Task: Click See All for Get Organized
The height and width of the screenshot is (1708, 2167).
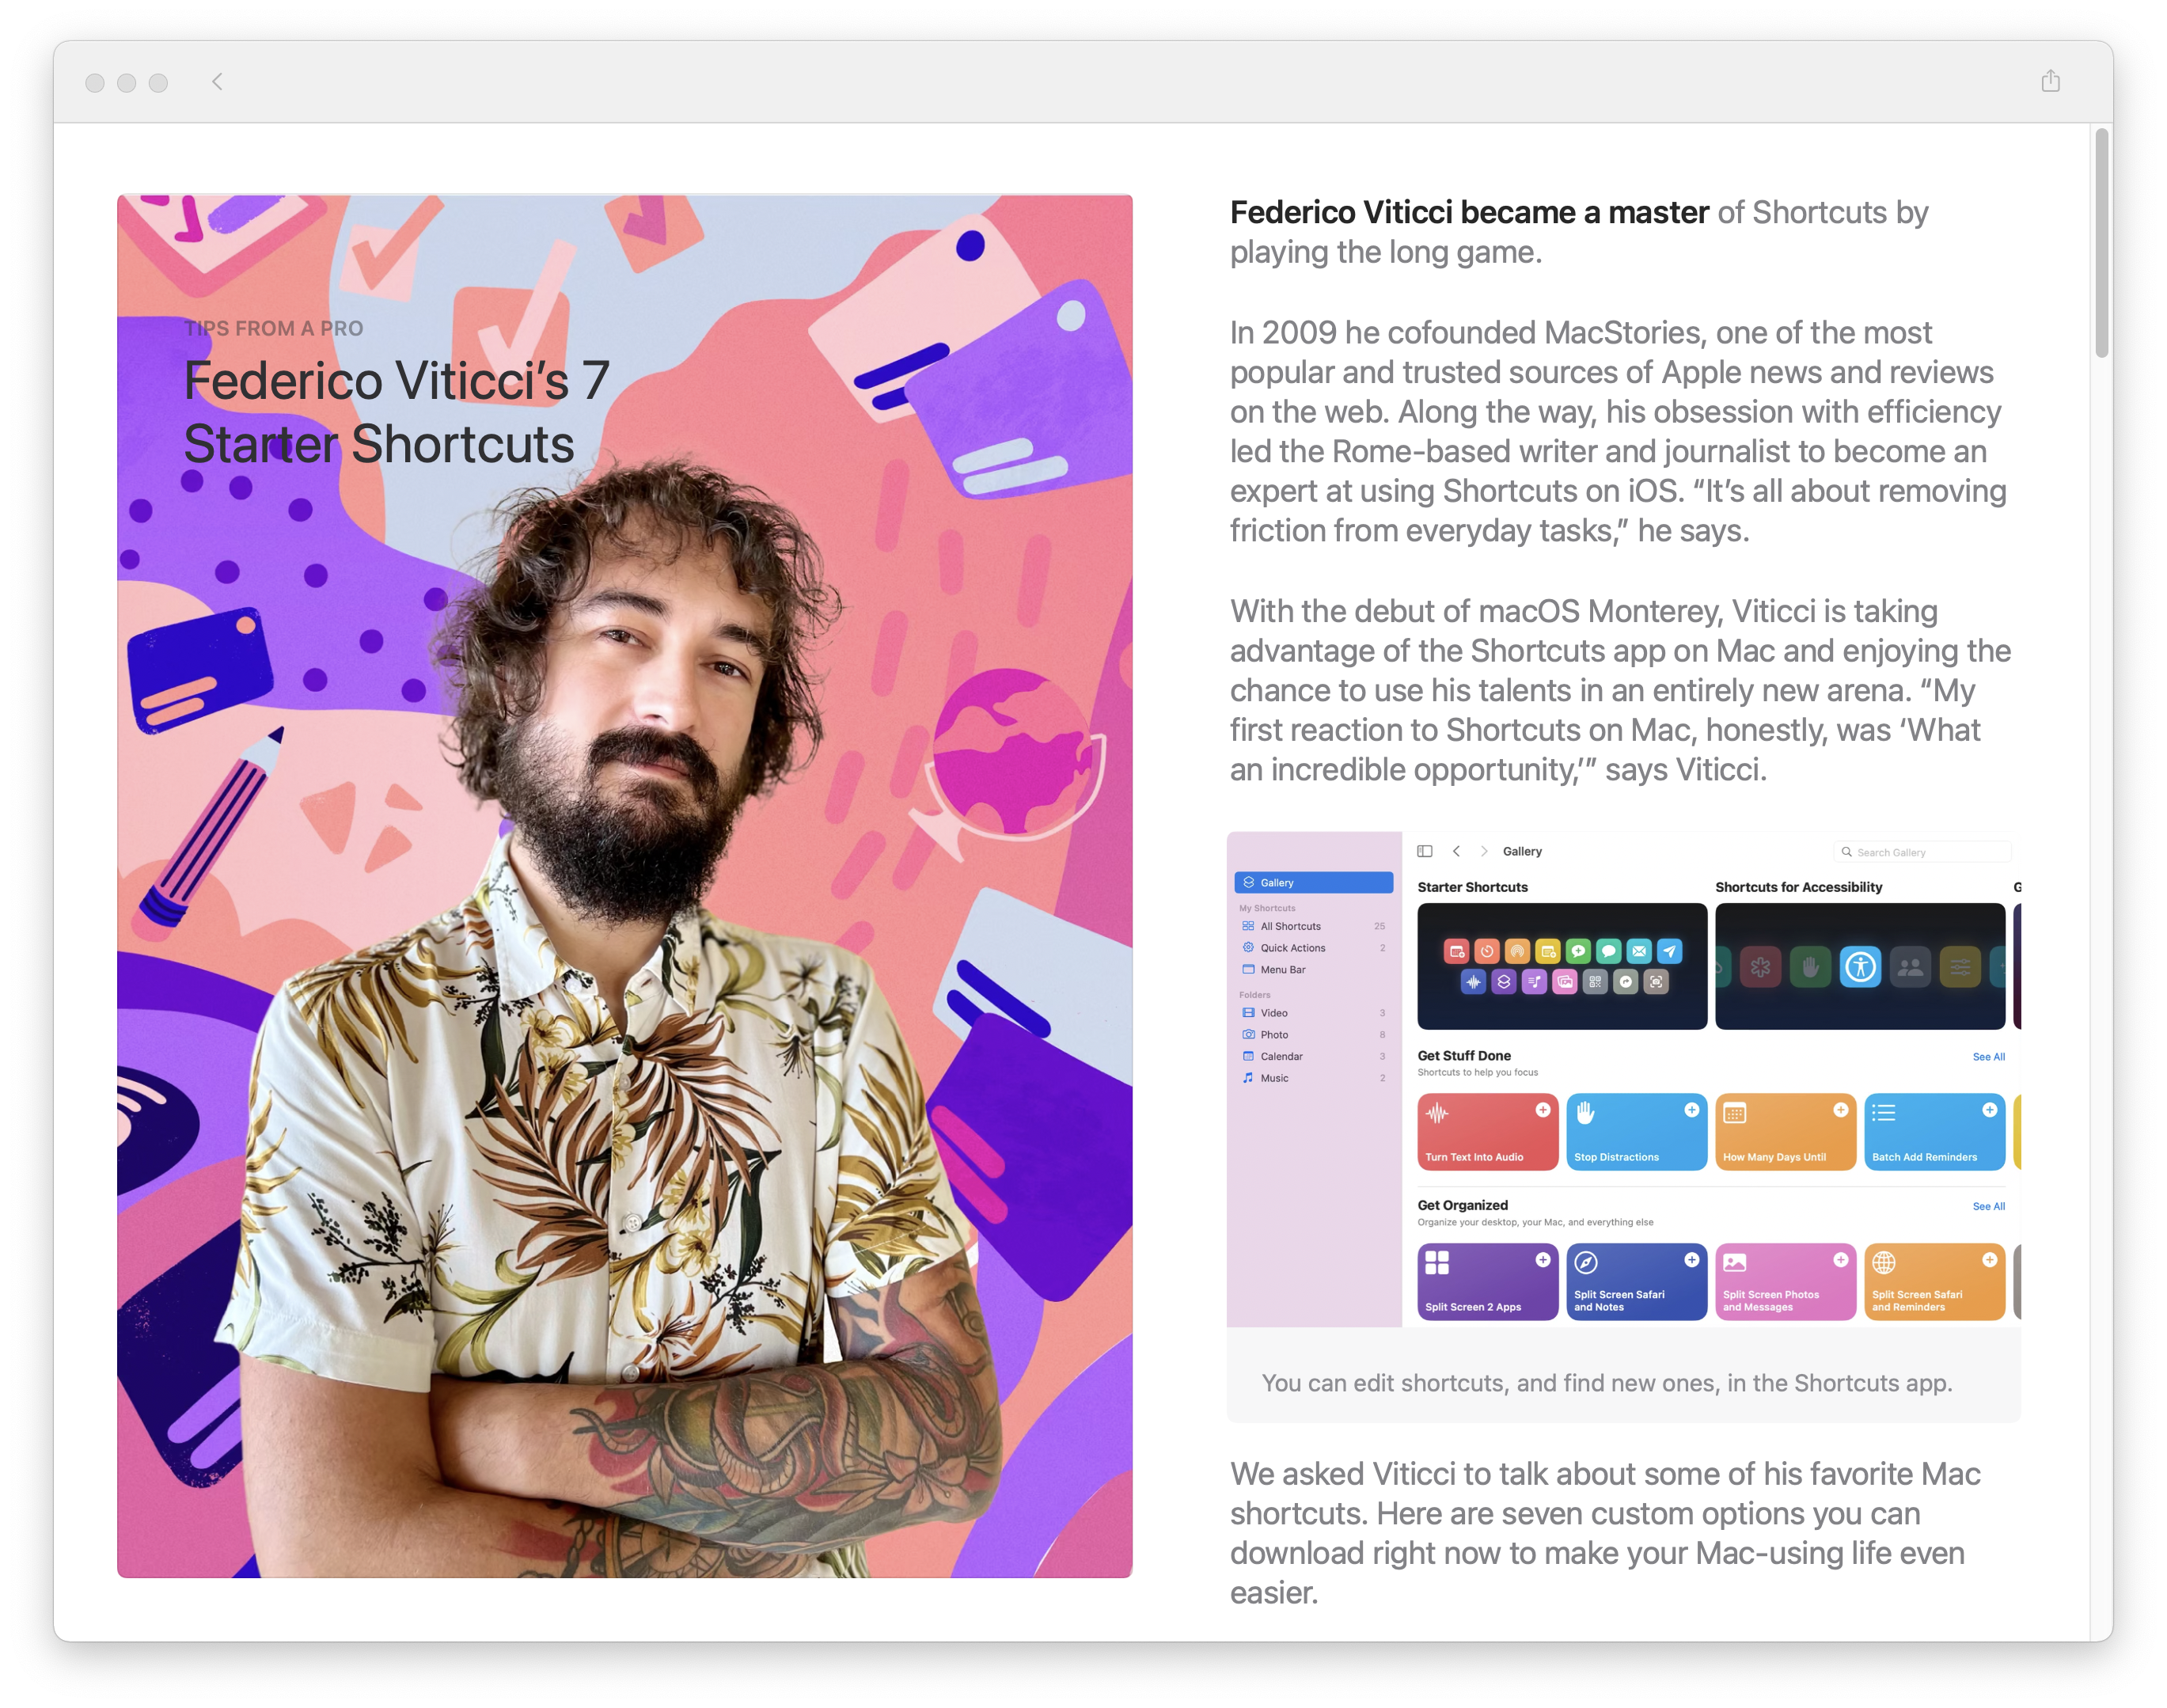Action: point(1988,1207)
